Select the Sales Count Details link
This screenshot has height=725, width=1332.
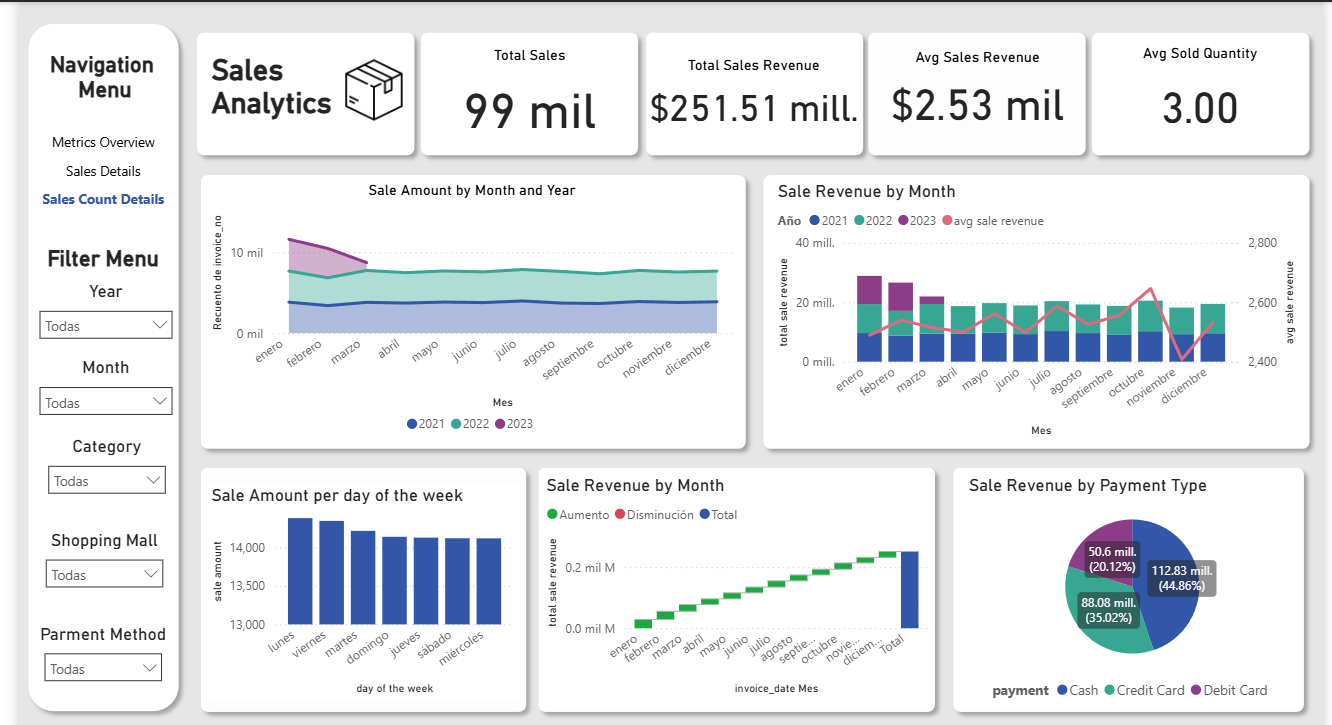click(x=103, y=199)
